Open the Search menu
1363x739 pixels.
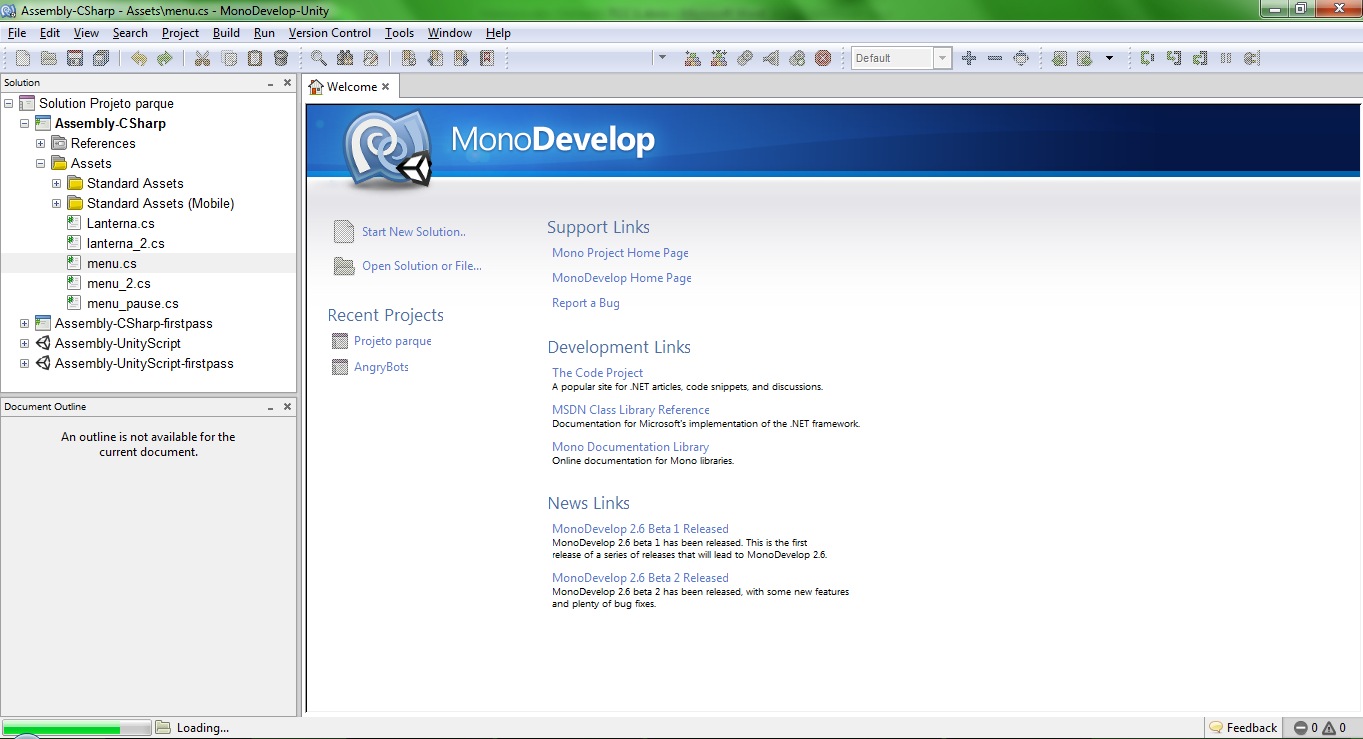pyautogui.click(x=130, y=33)
